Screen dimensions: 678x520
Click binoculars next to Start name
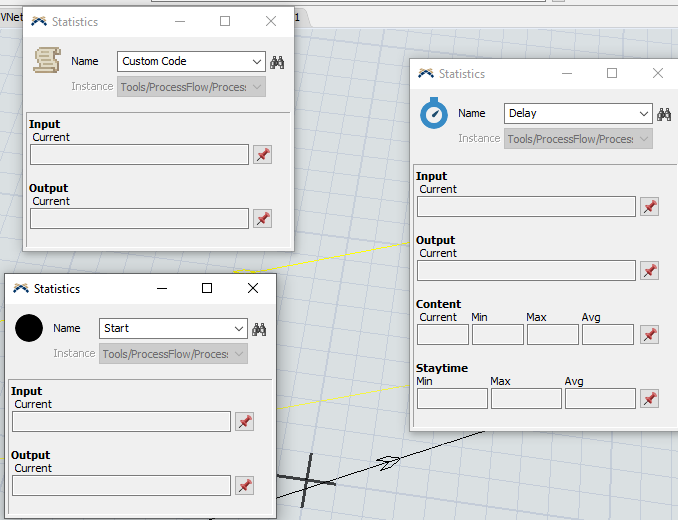260,329
